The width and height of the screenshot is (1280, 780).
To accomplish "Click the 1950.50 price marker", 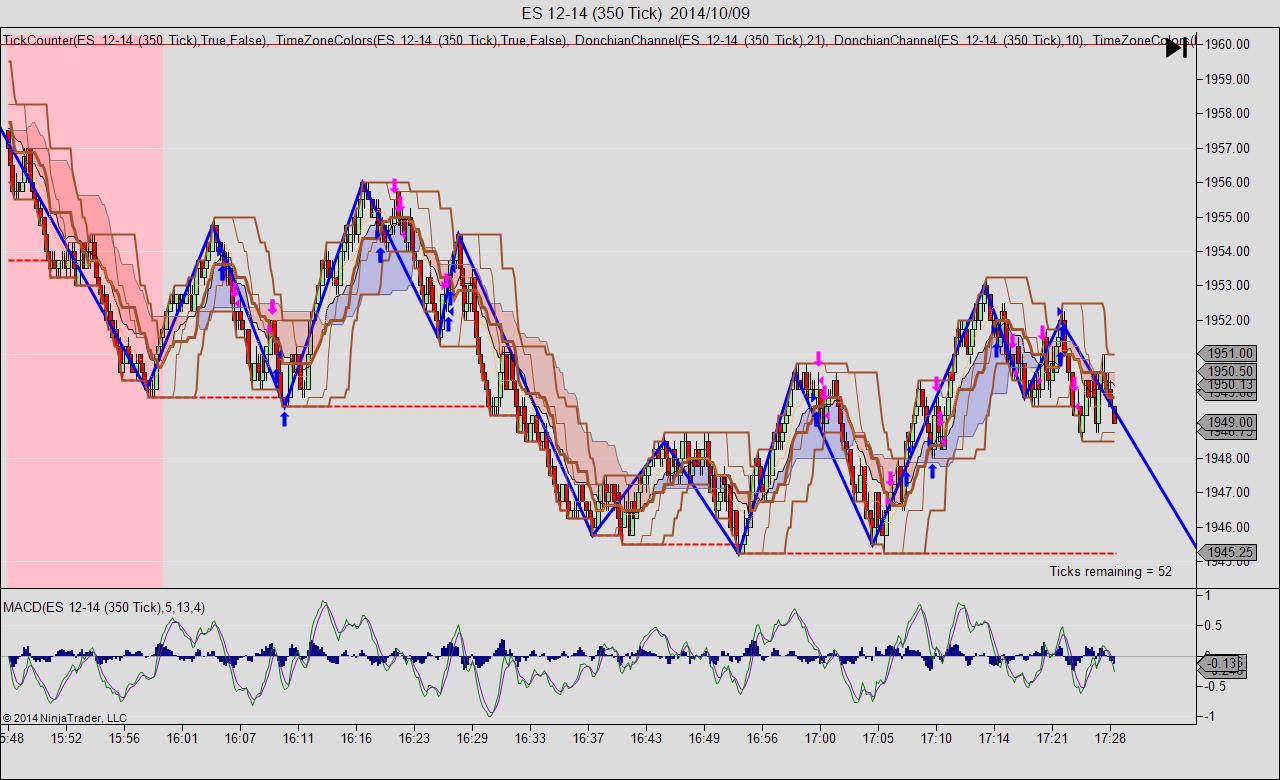I will [1230, 371].
